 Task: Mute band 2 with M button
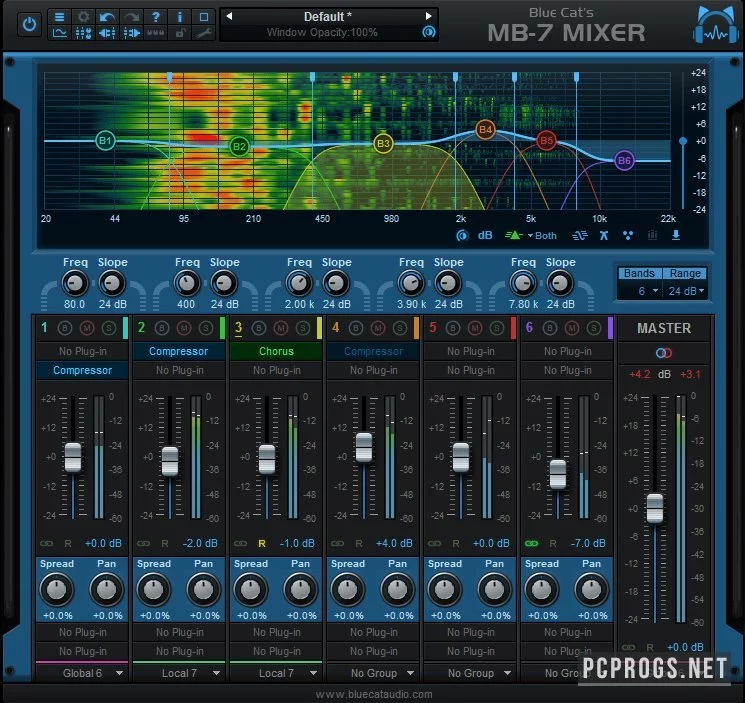click(x=184, y=328)
